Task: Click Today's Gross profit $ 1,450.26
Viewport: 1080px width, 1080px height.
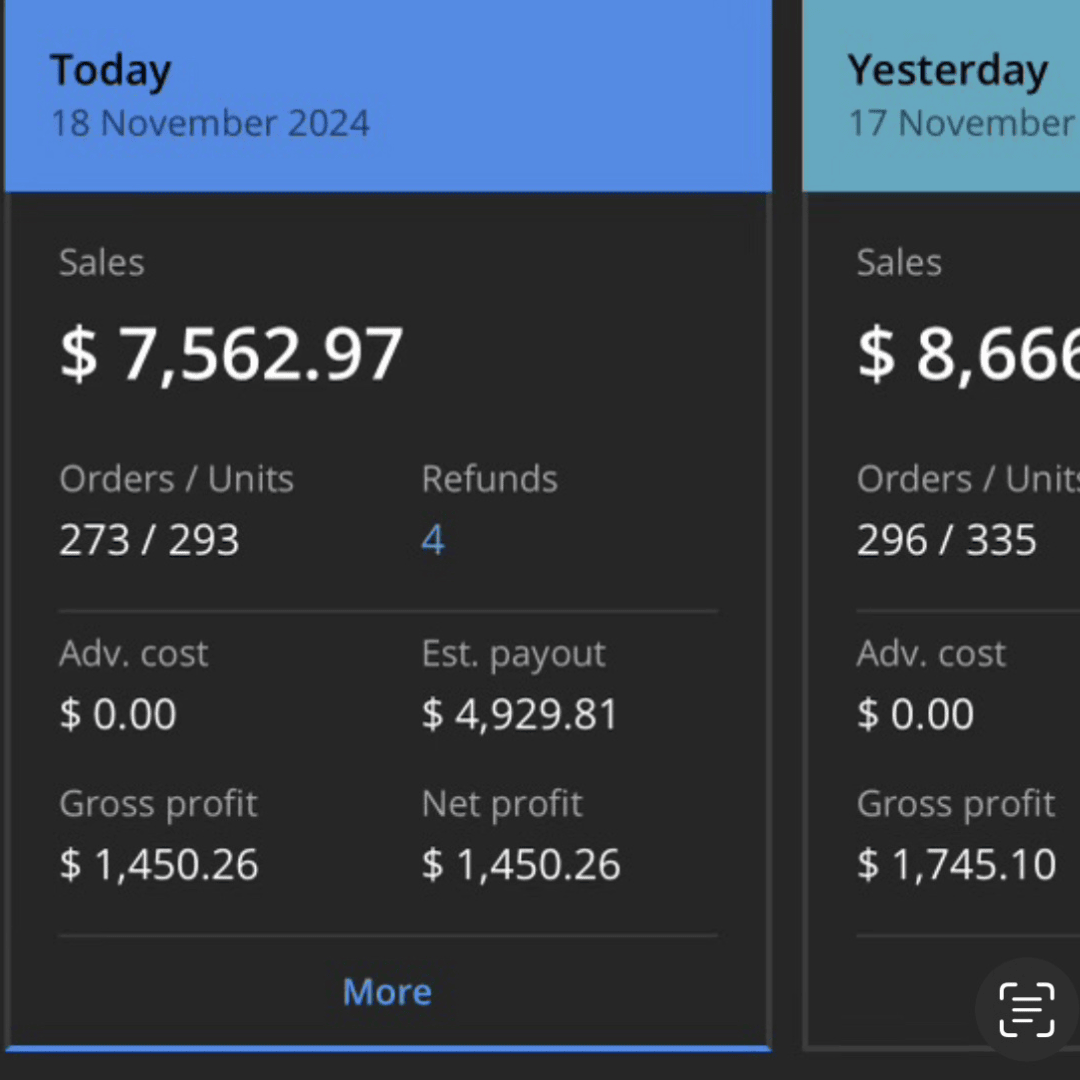Action: click(159, 864)
